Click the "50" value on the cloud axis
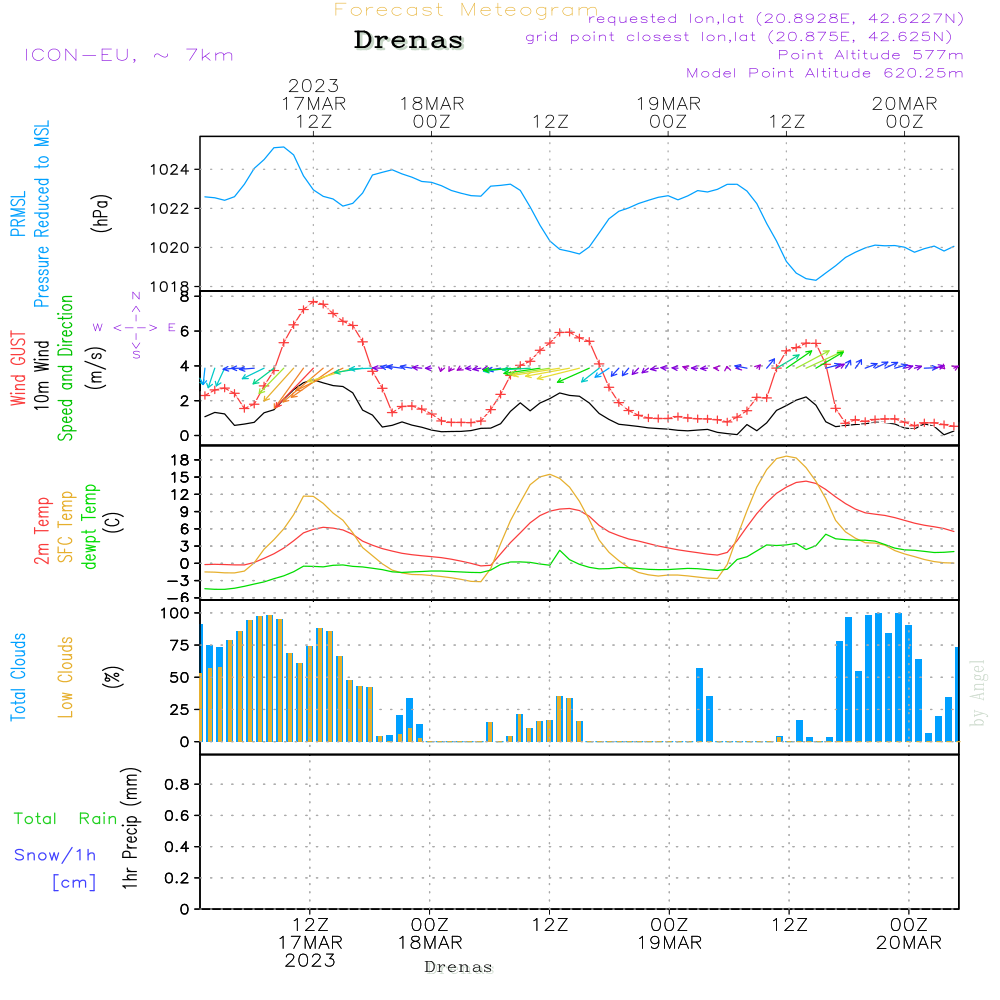The height and width of the screenshot is (1000, 1000). tap(180, 677)
